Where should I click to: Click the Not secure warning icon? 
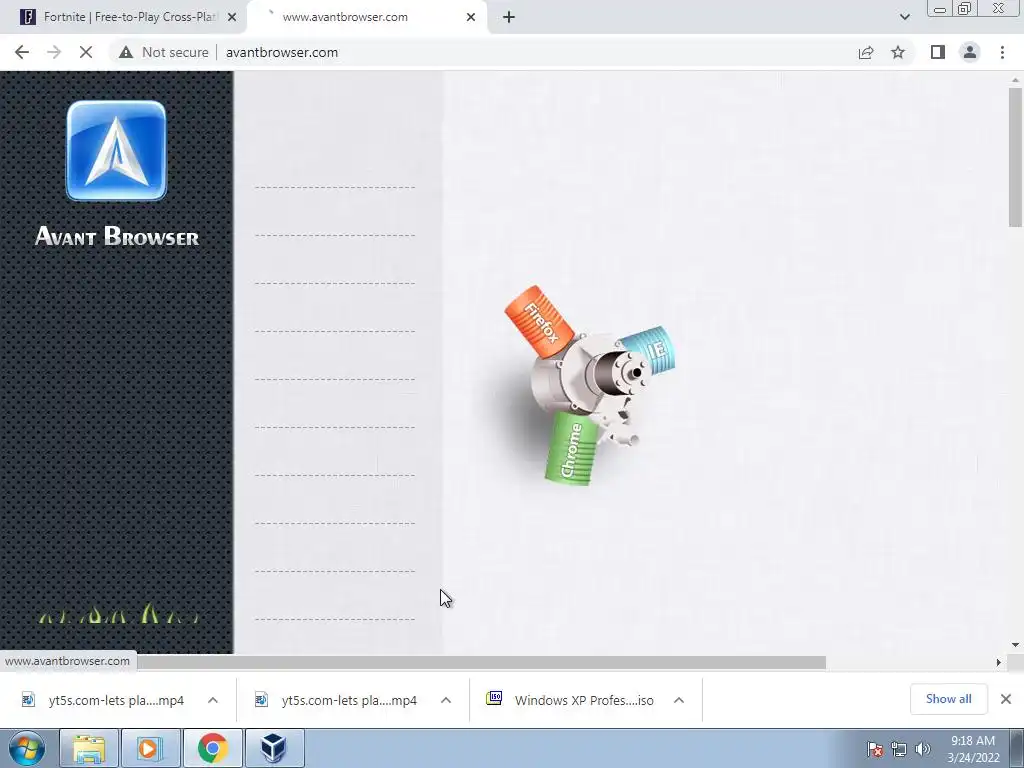point(126,52)
